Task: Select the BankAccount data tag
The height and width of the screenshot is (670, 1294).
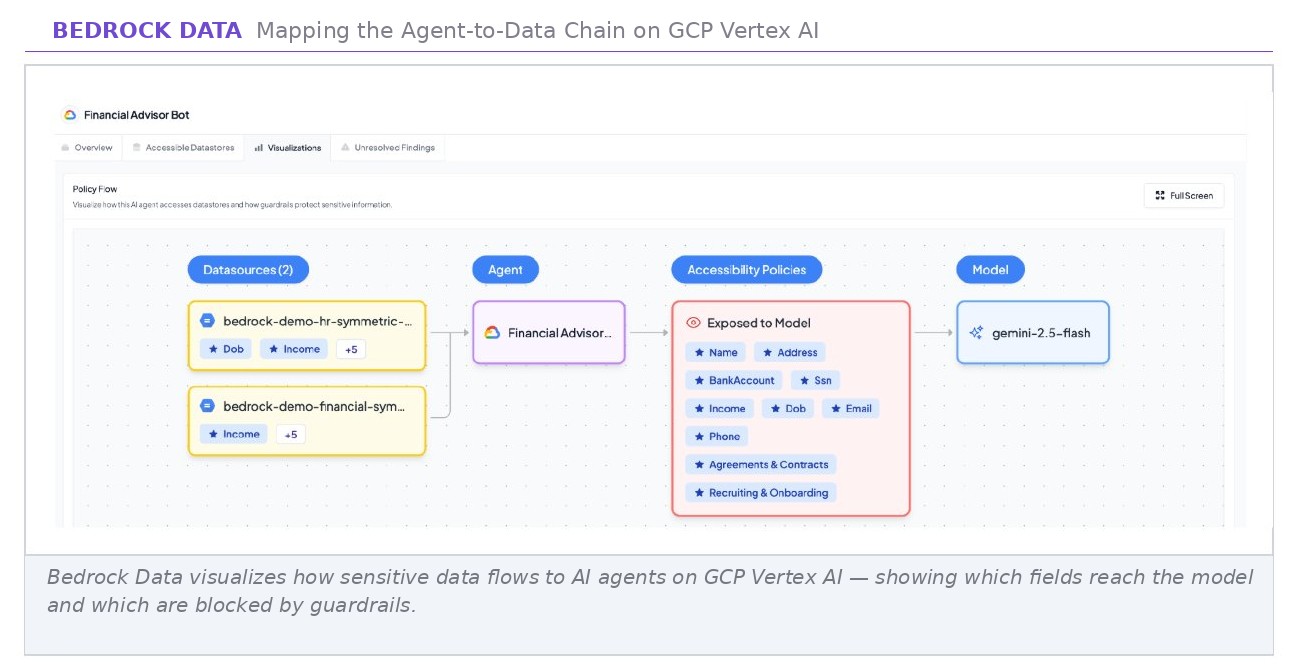Action: click(734, 380)
